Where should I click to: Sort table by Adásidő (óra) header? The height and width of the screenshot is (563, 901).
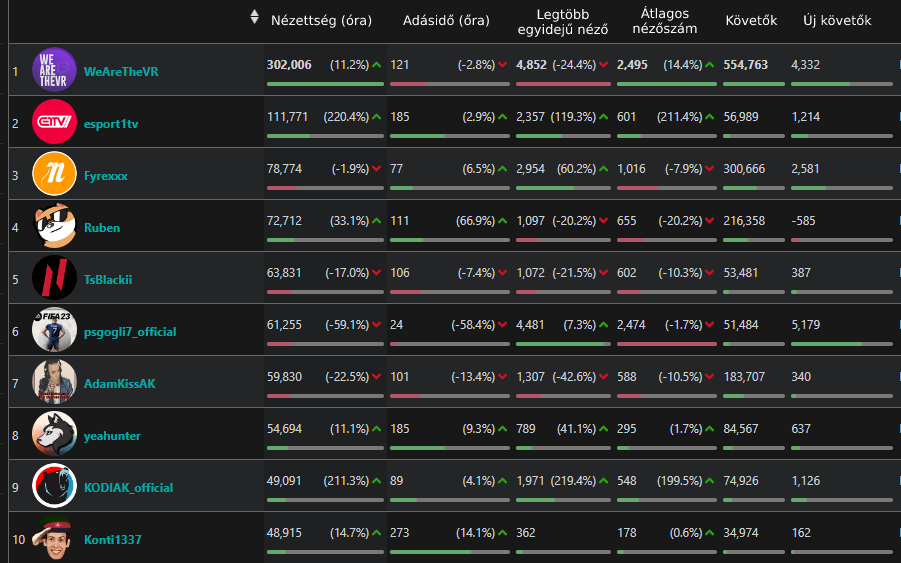click(x=446, y=20)
